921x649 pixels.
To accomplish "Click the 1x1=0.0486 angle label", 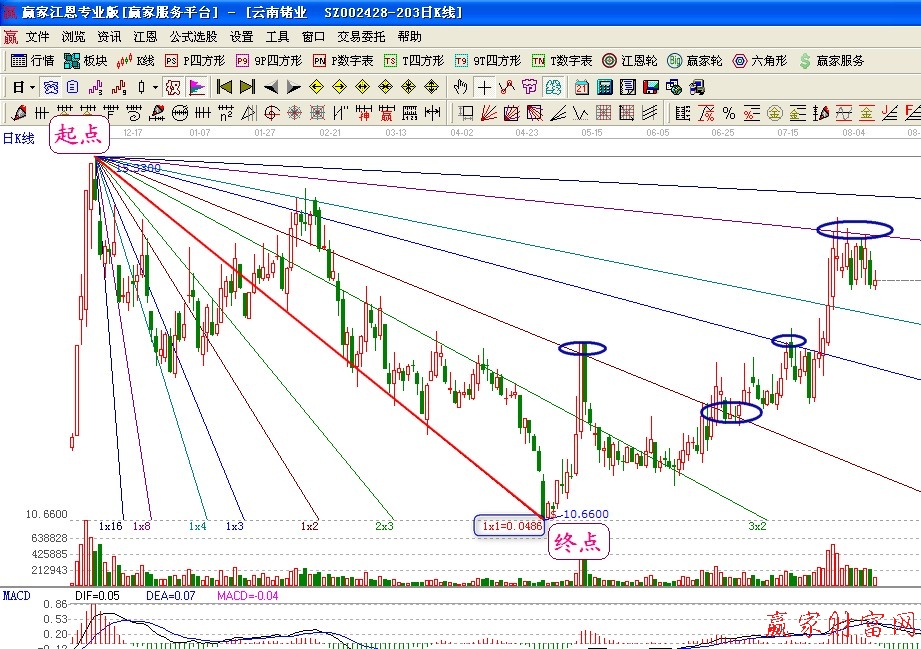I will tap(510, 525).
